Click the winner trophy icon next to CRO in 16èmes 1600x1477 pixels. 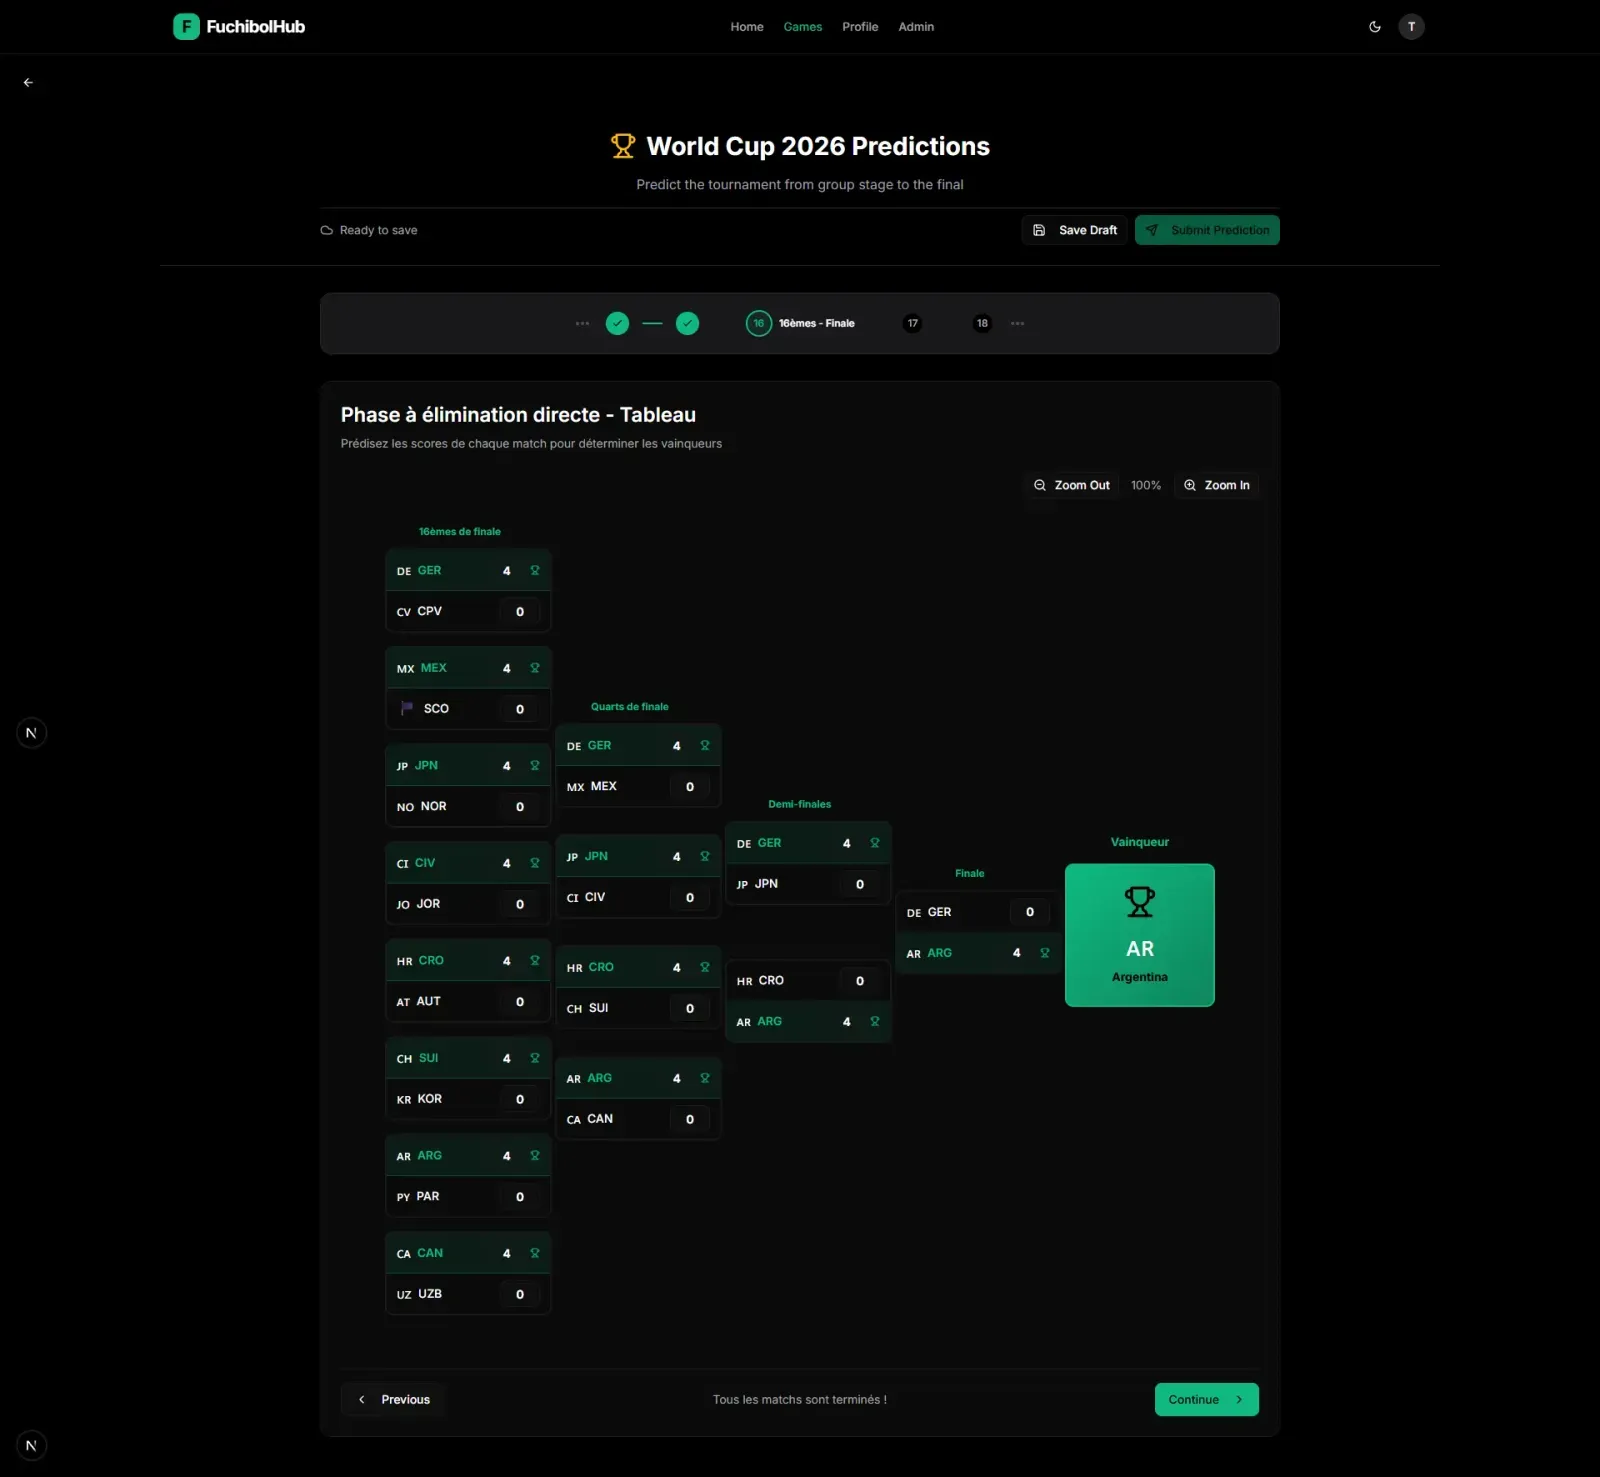coord(535,961)
